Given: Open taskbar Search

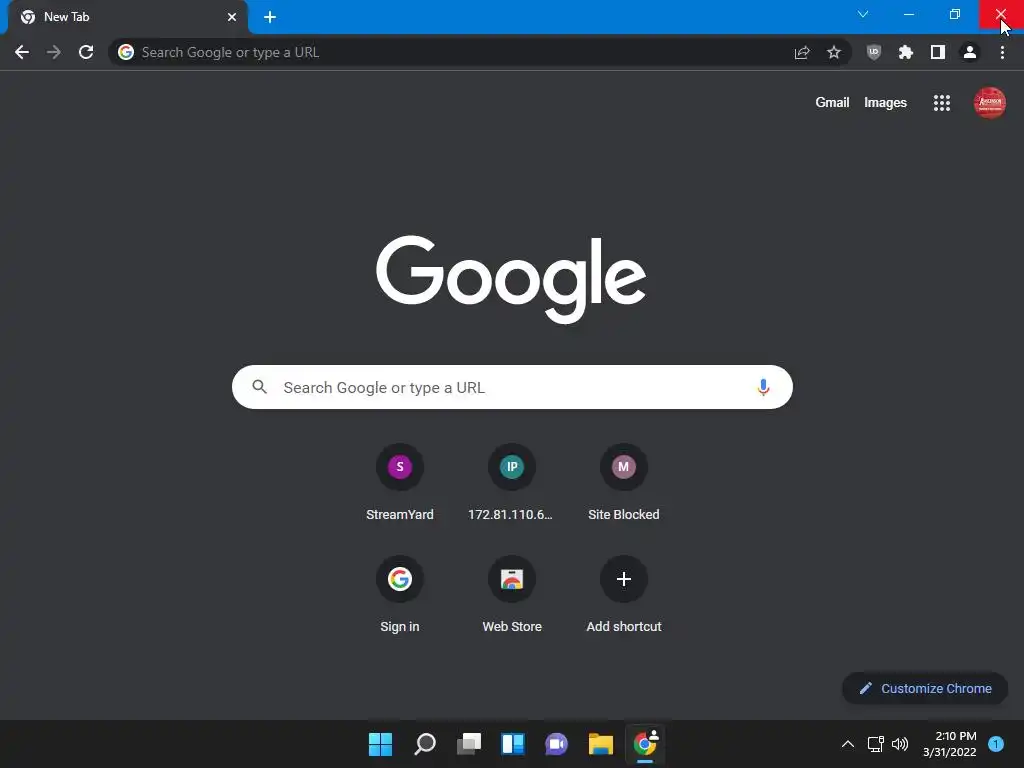Looking at the screenshot, I should click(x=424, y=744).
